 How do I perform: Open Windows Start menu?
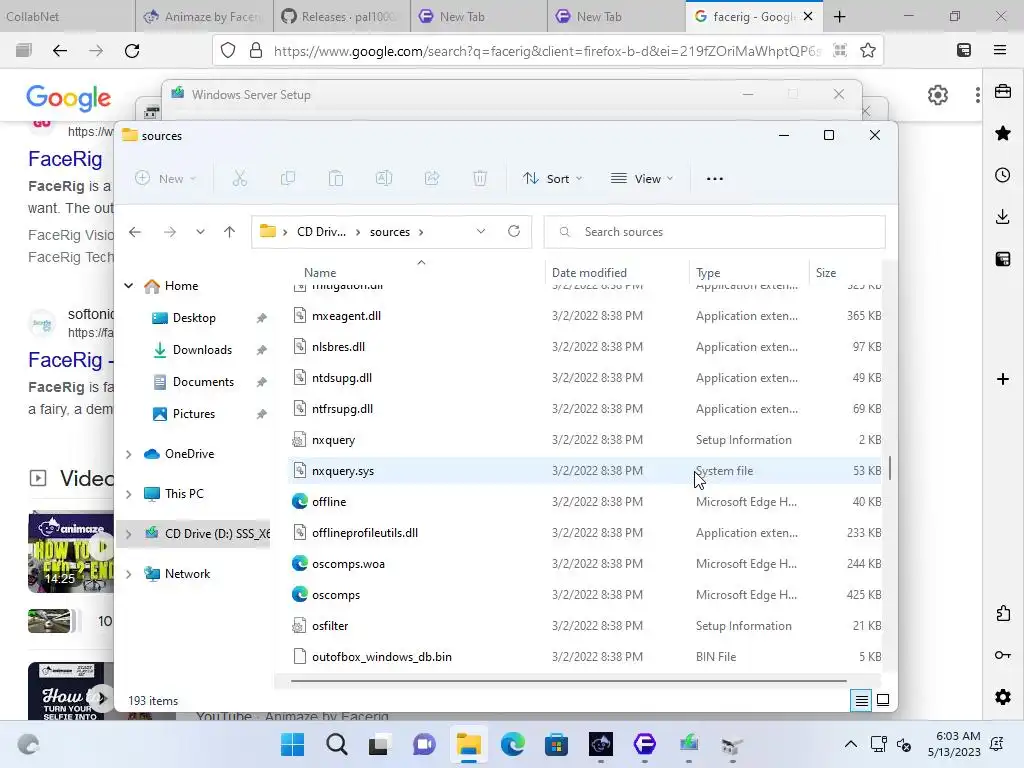coord(293,744)
